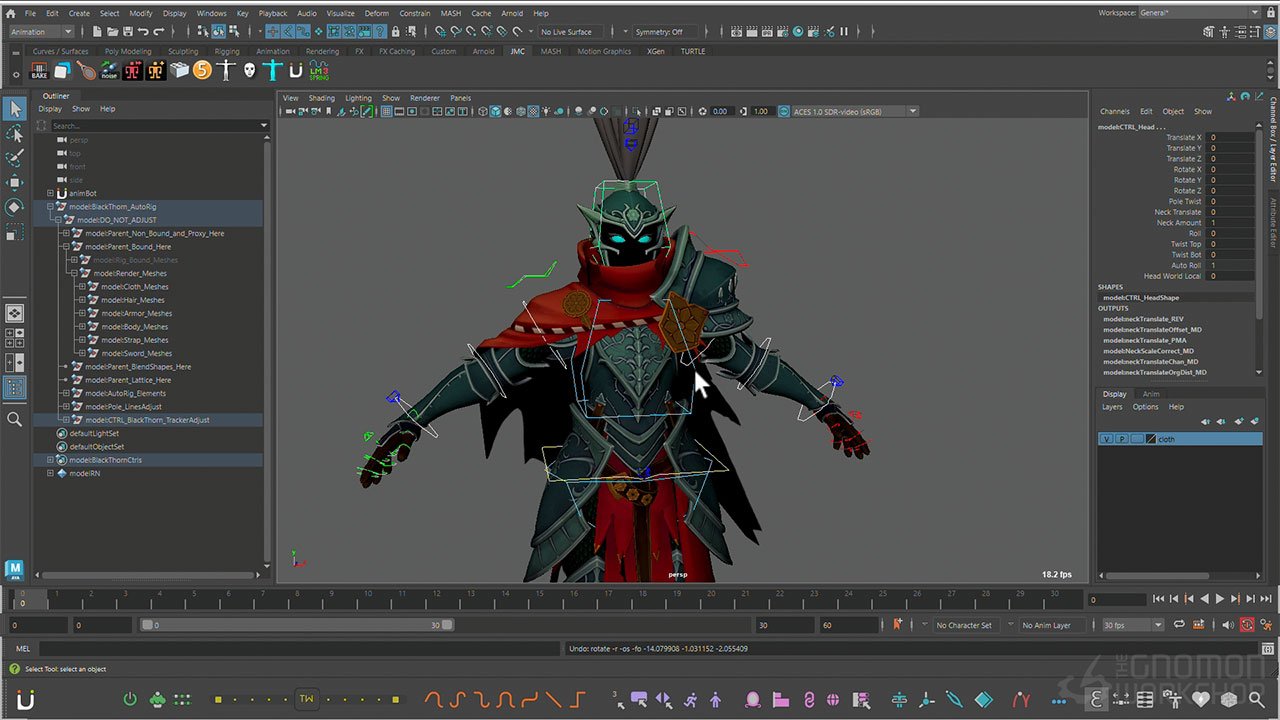The image size is (1280, 720).
Task: Launch the LM Spring shelf tool
Action: [319, 71]
